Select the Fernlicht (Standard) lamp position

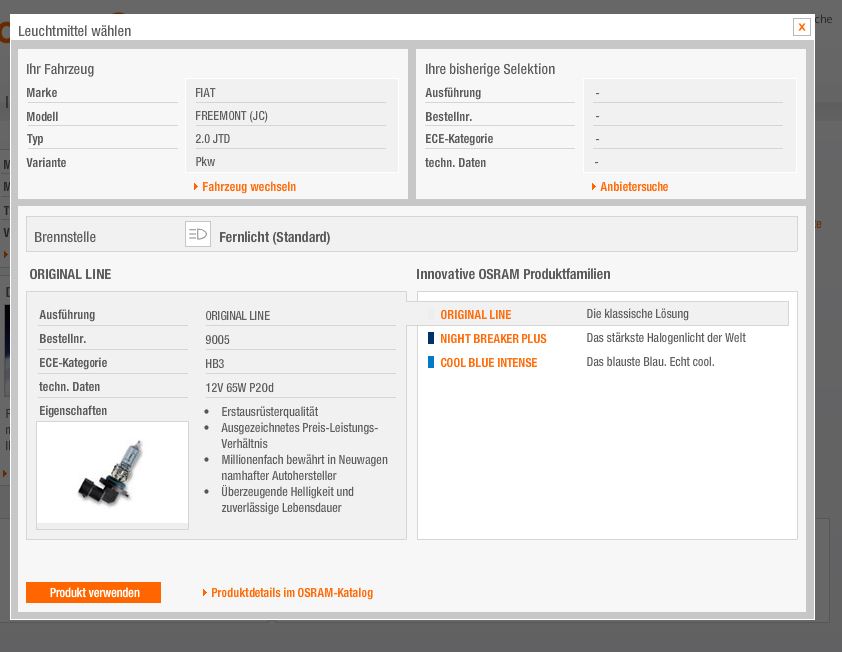274,237
